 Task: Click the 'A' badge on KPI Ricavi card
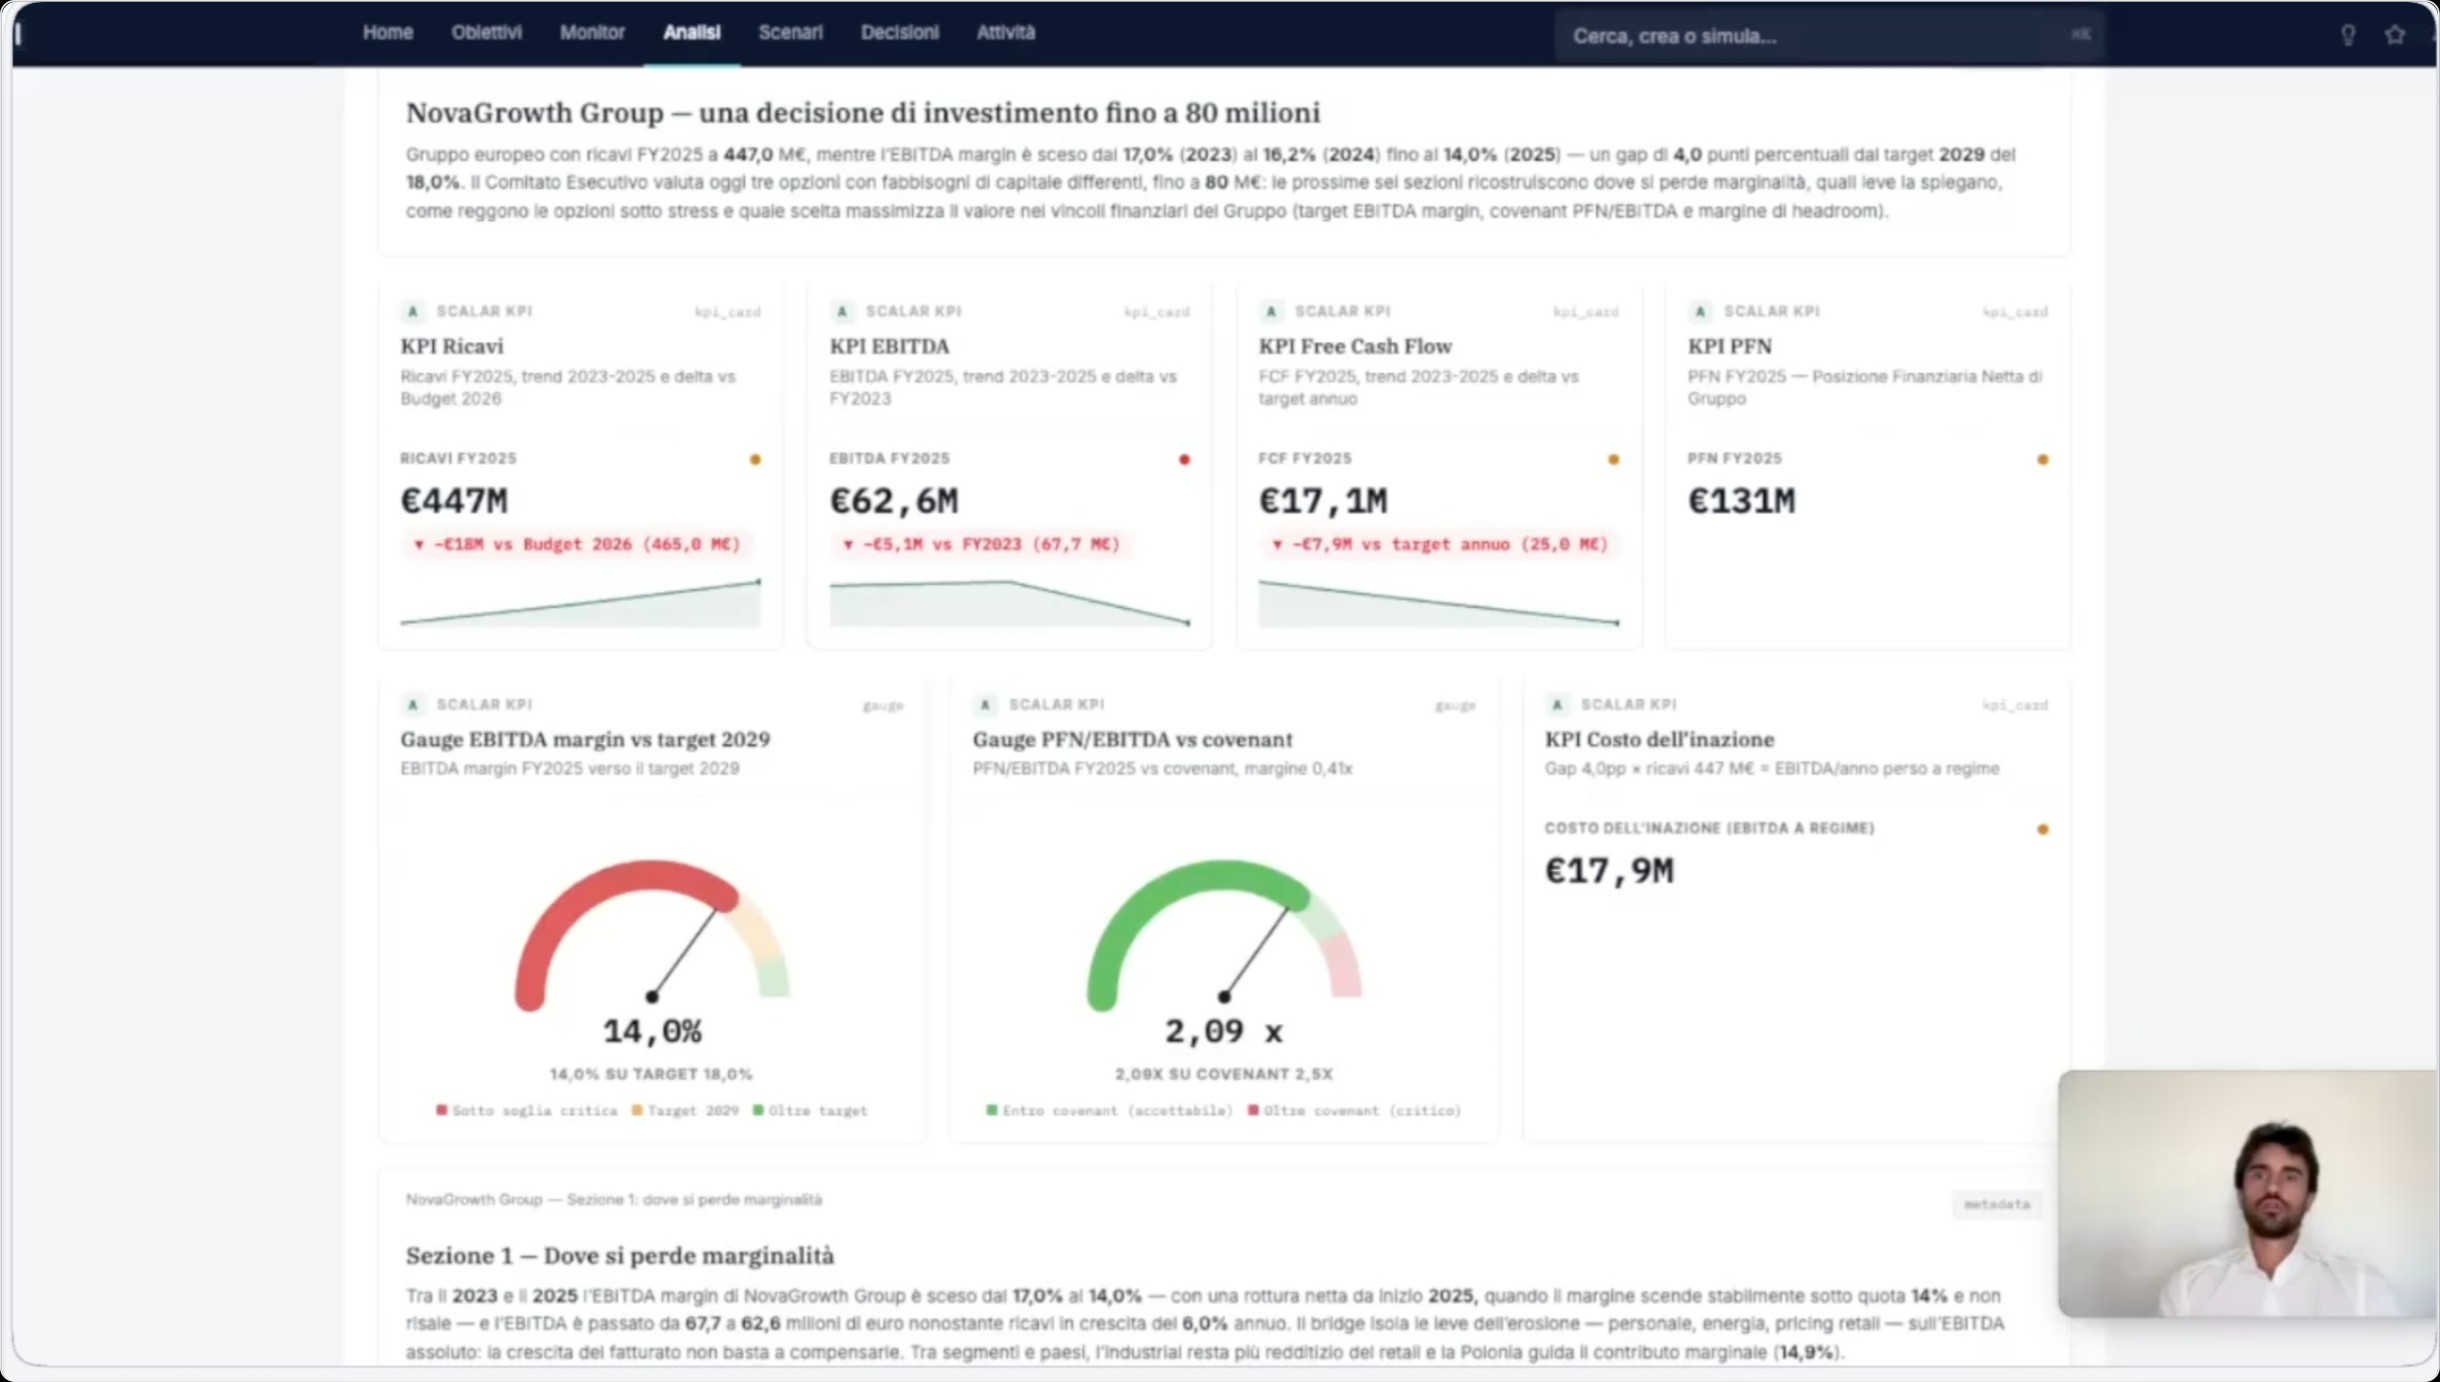[x=412, y=311]
